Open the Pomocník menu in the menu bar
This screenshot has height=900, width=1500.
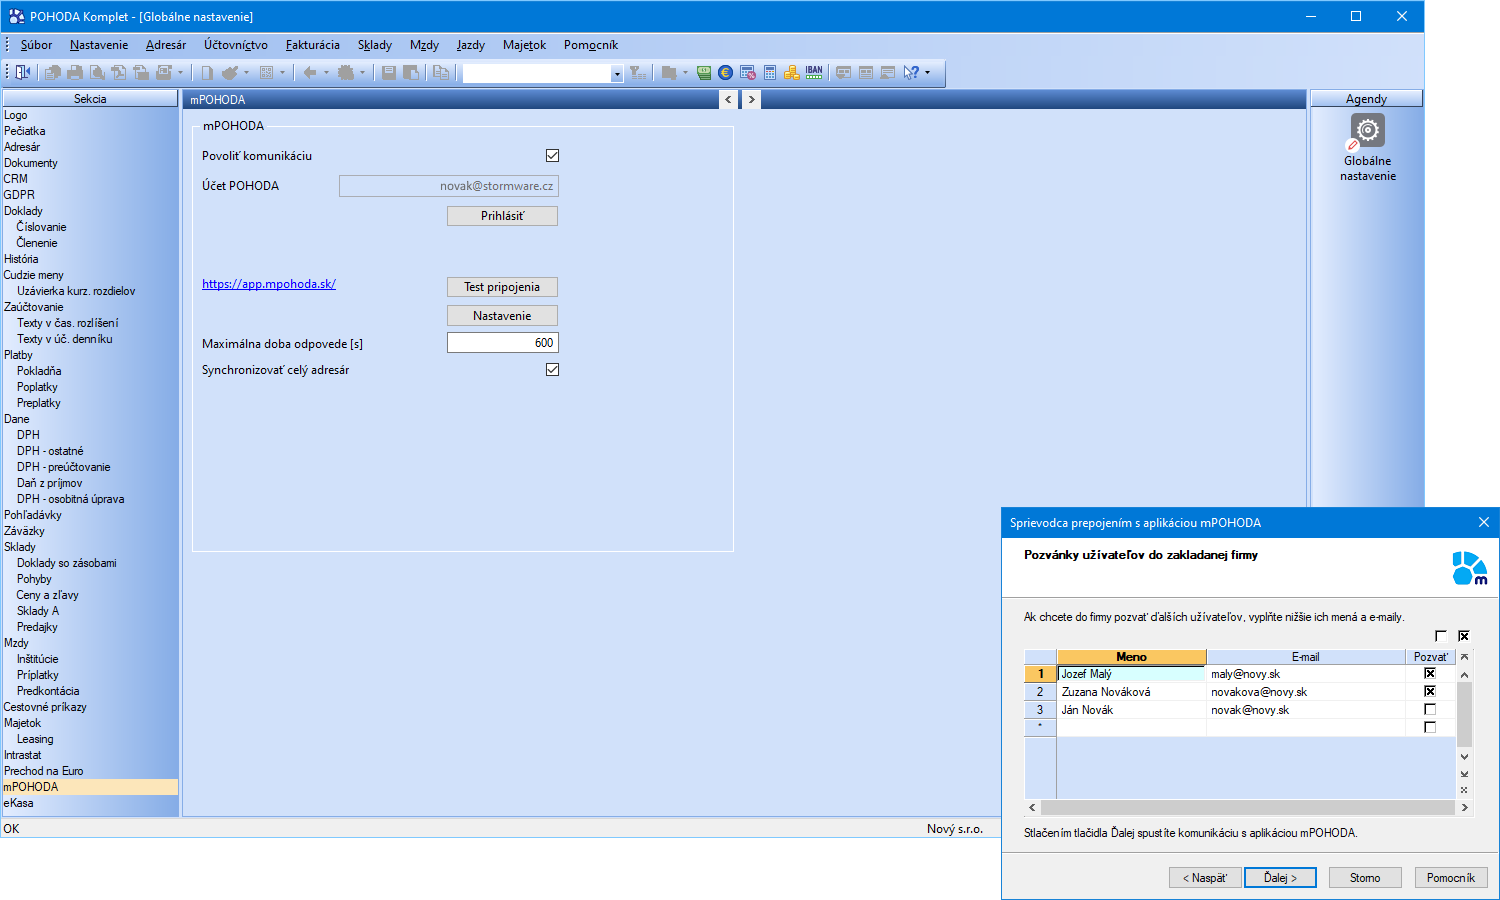[591, 45]
